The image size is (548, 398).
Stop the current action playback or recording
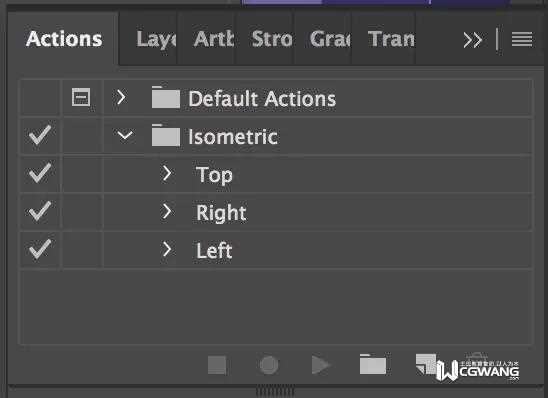(217, 365)
